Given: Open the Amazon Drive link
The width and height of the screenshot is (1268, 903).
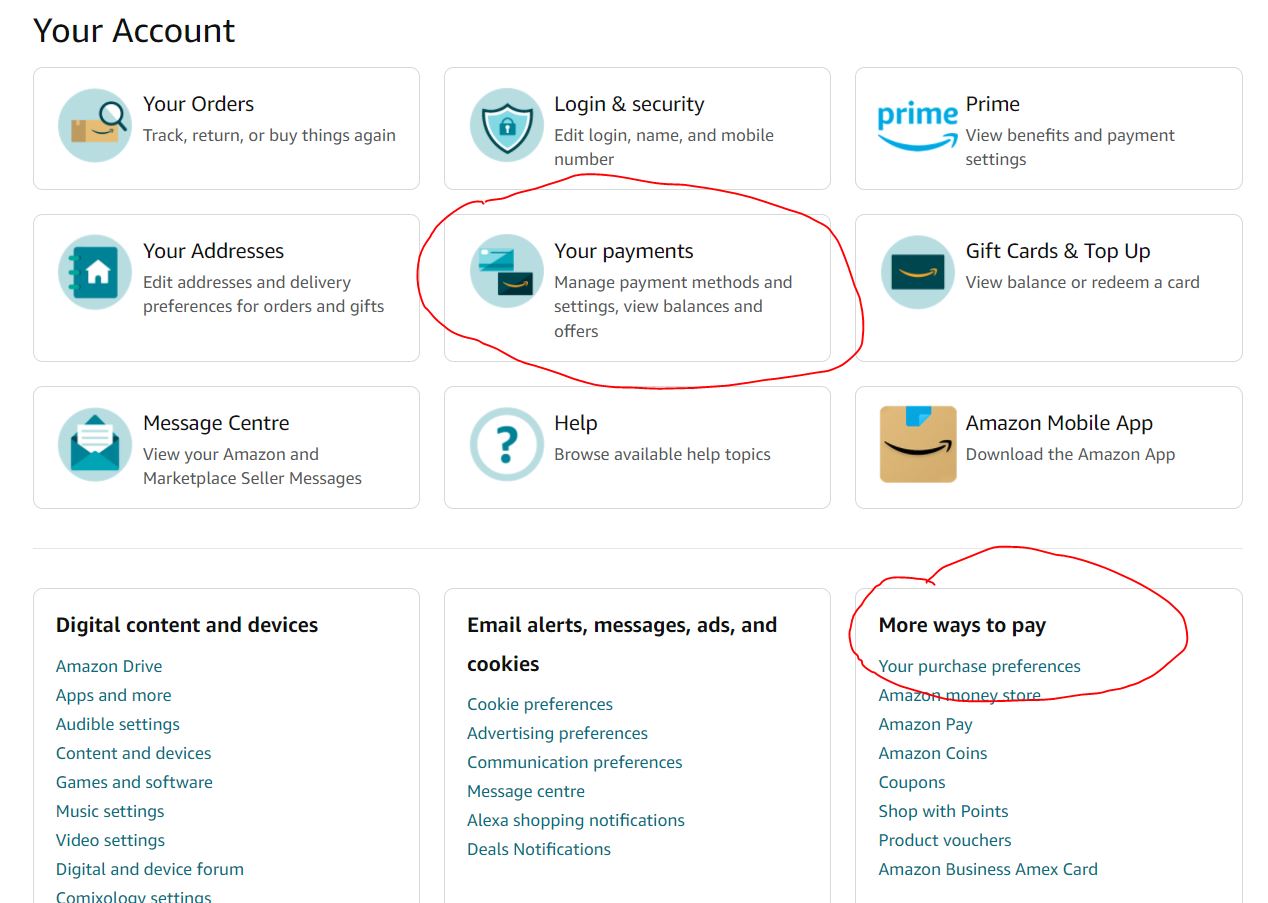Looking at the screenshot, I should [x=109, y=666].
